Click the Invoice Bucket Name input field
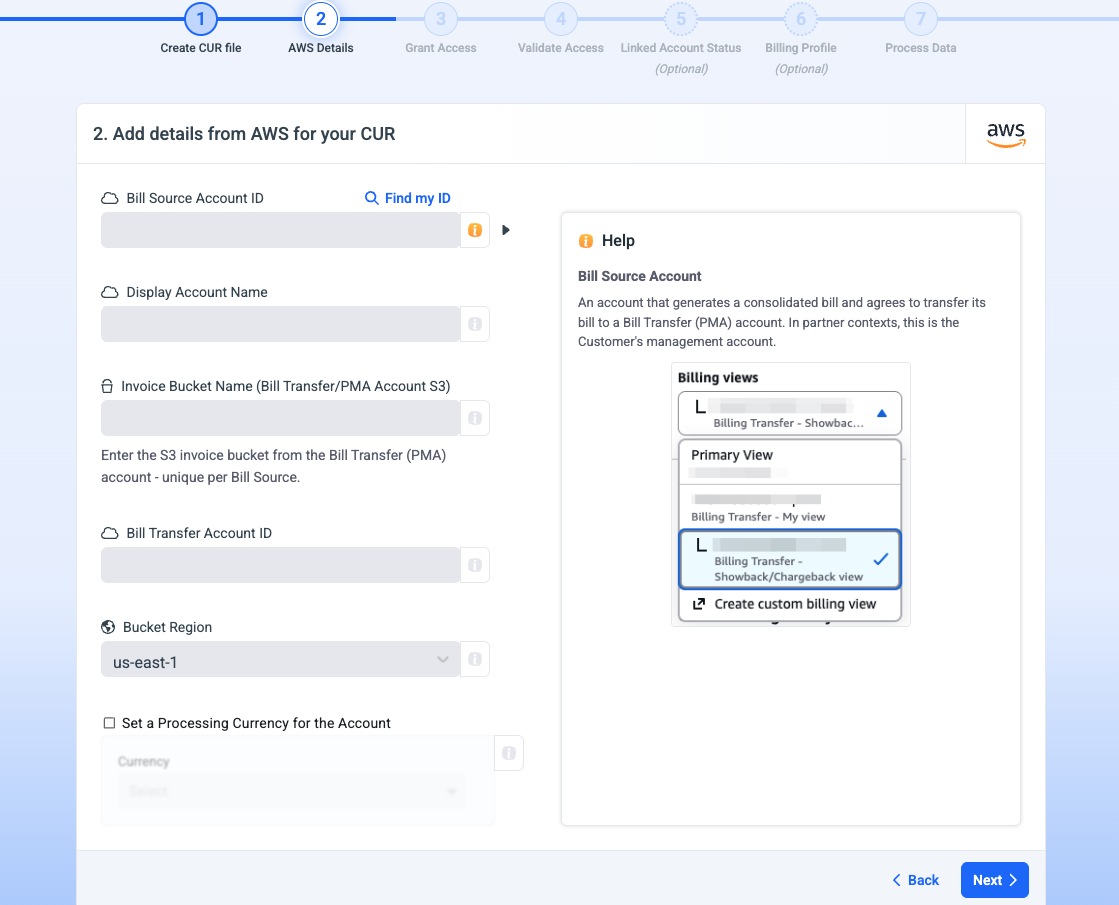This screenshot has width=1119, height=905. point(280,418)
